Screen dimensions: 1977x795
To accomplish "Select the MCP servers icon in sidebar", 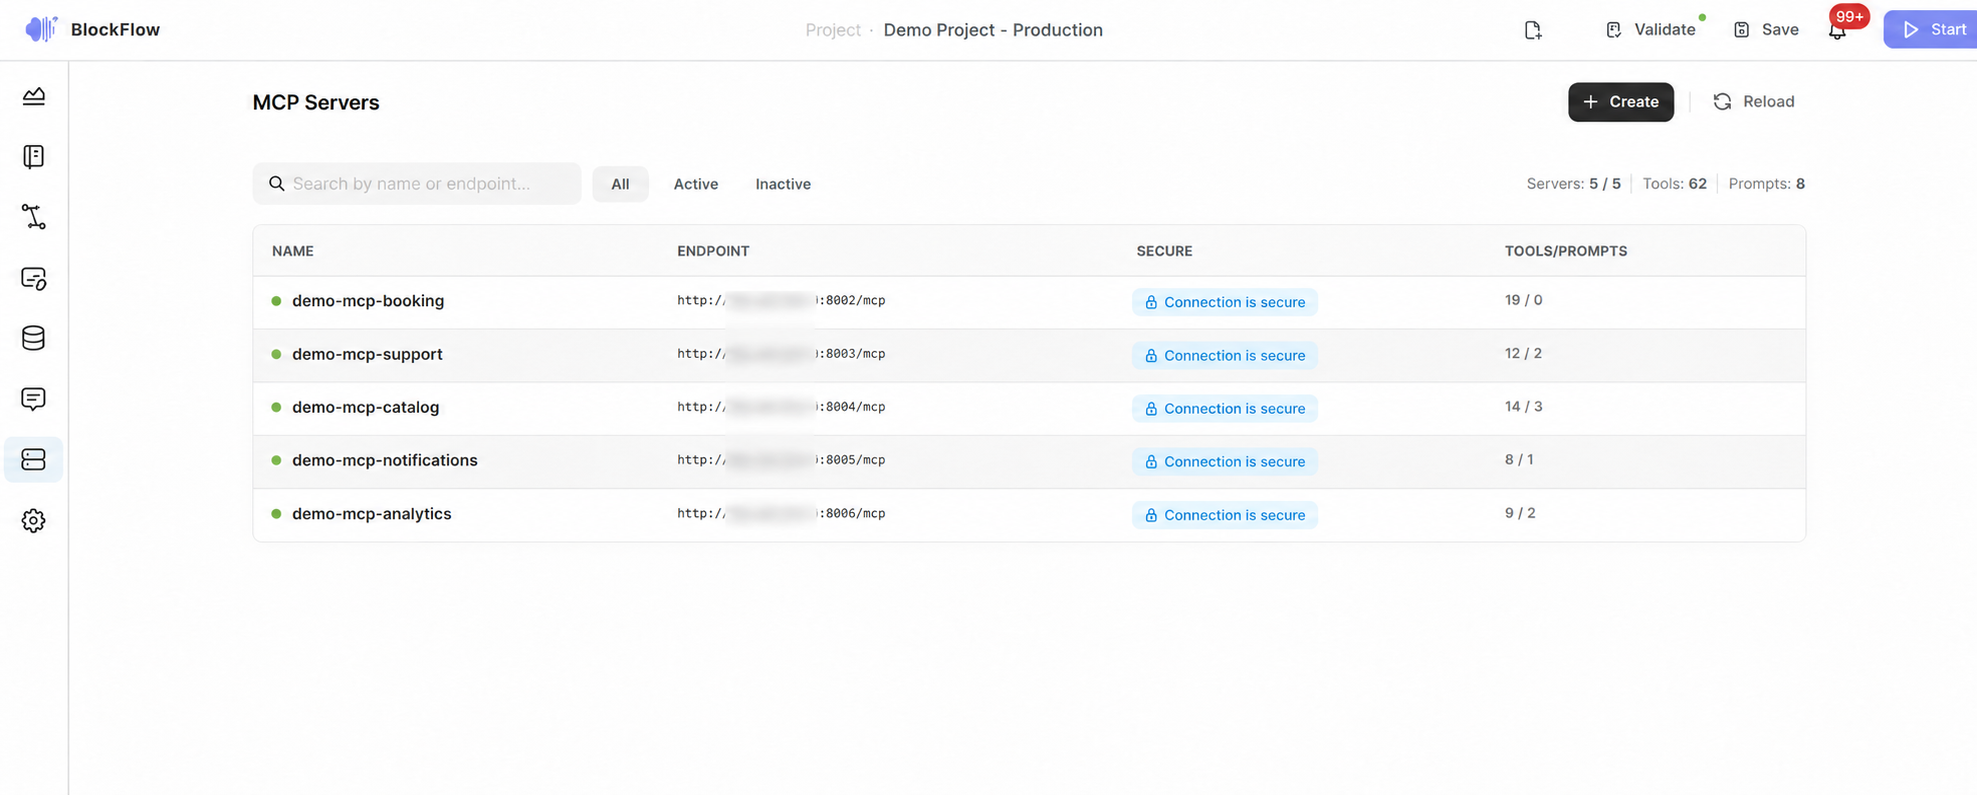I will click(34, 459).
